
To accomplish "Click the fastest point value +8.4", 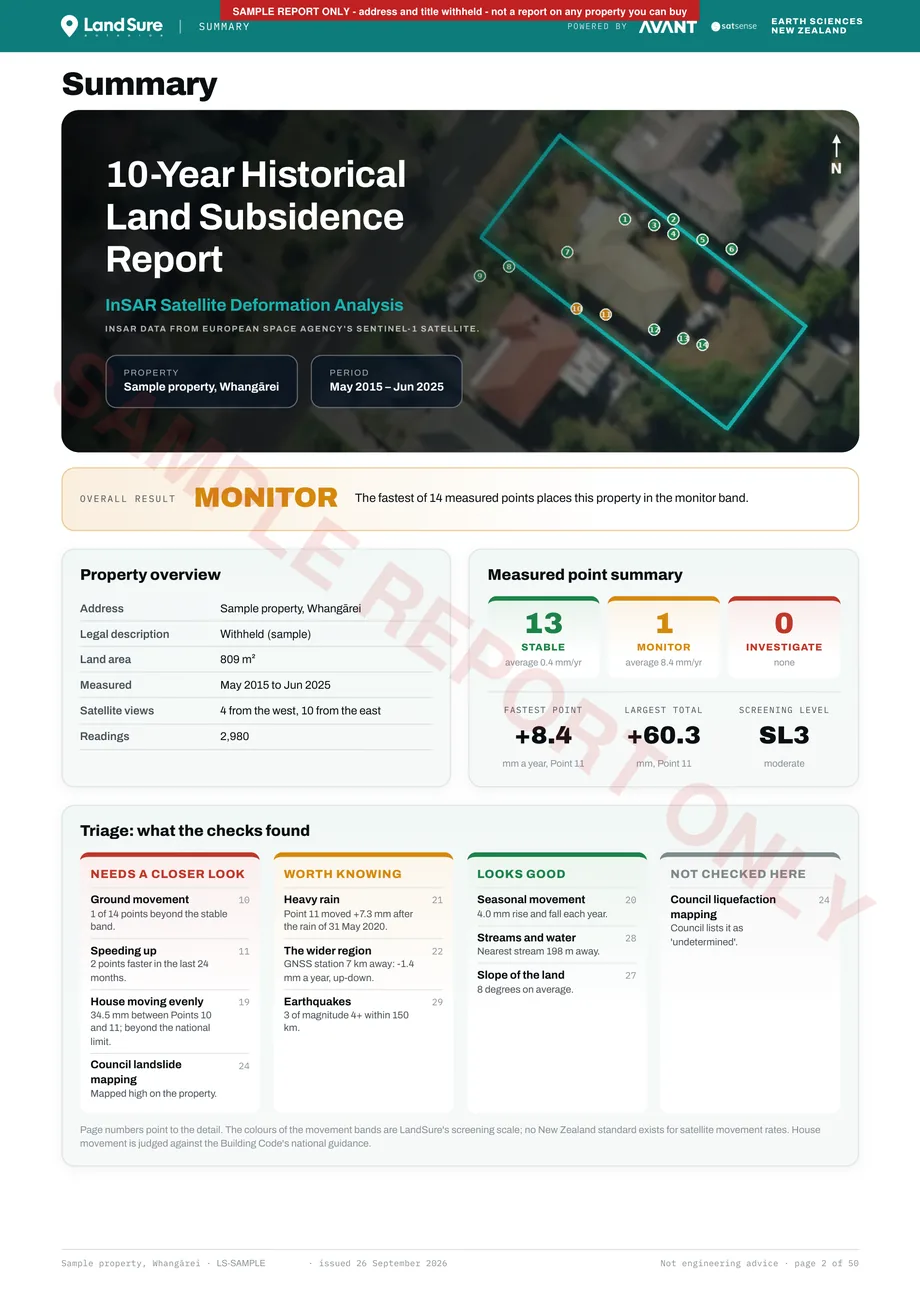I will (x=543, y=736).
